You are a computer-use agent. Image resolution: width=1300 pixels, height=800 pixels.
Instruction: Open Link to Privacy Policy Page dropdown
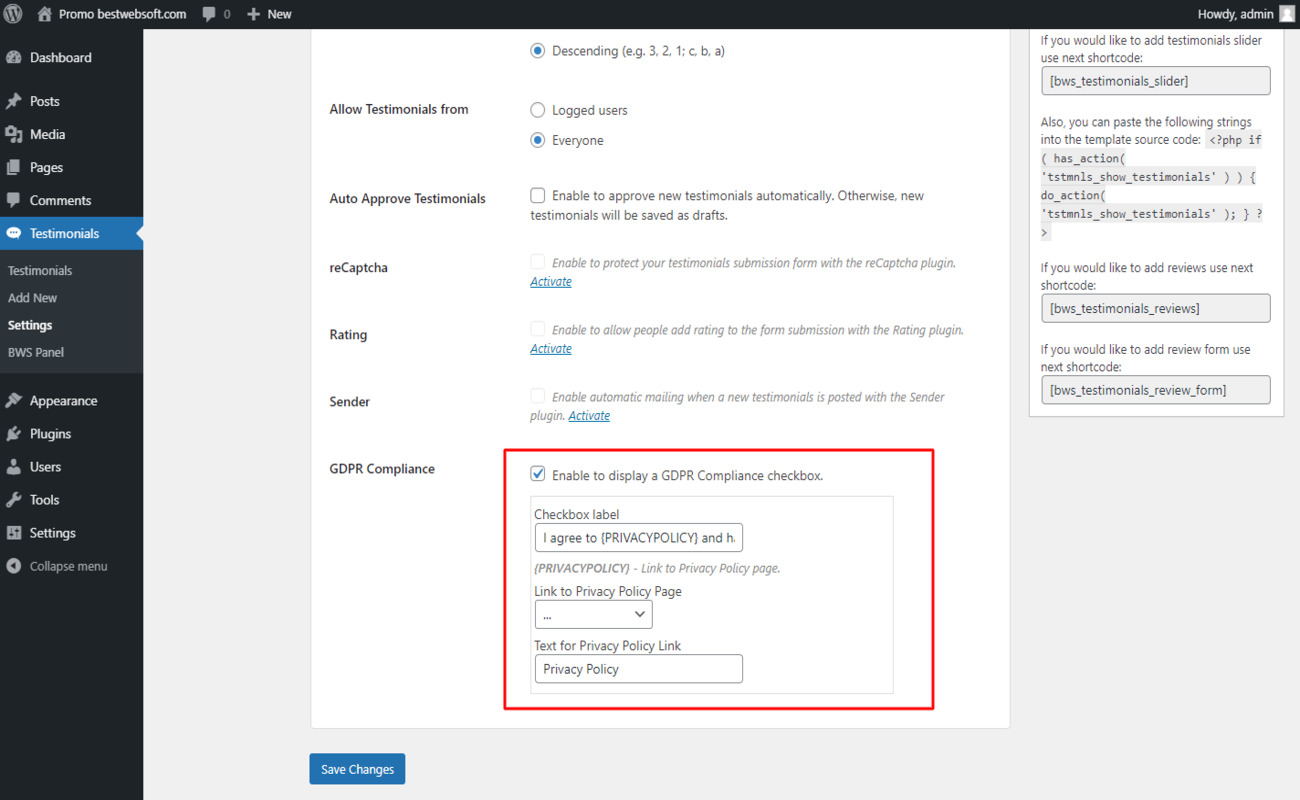click(x=594, y=614)
